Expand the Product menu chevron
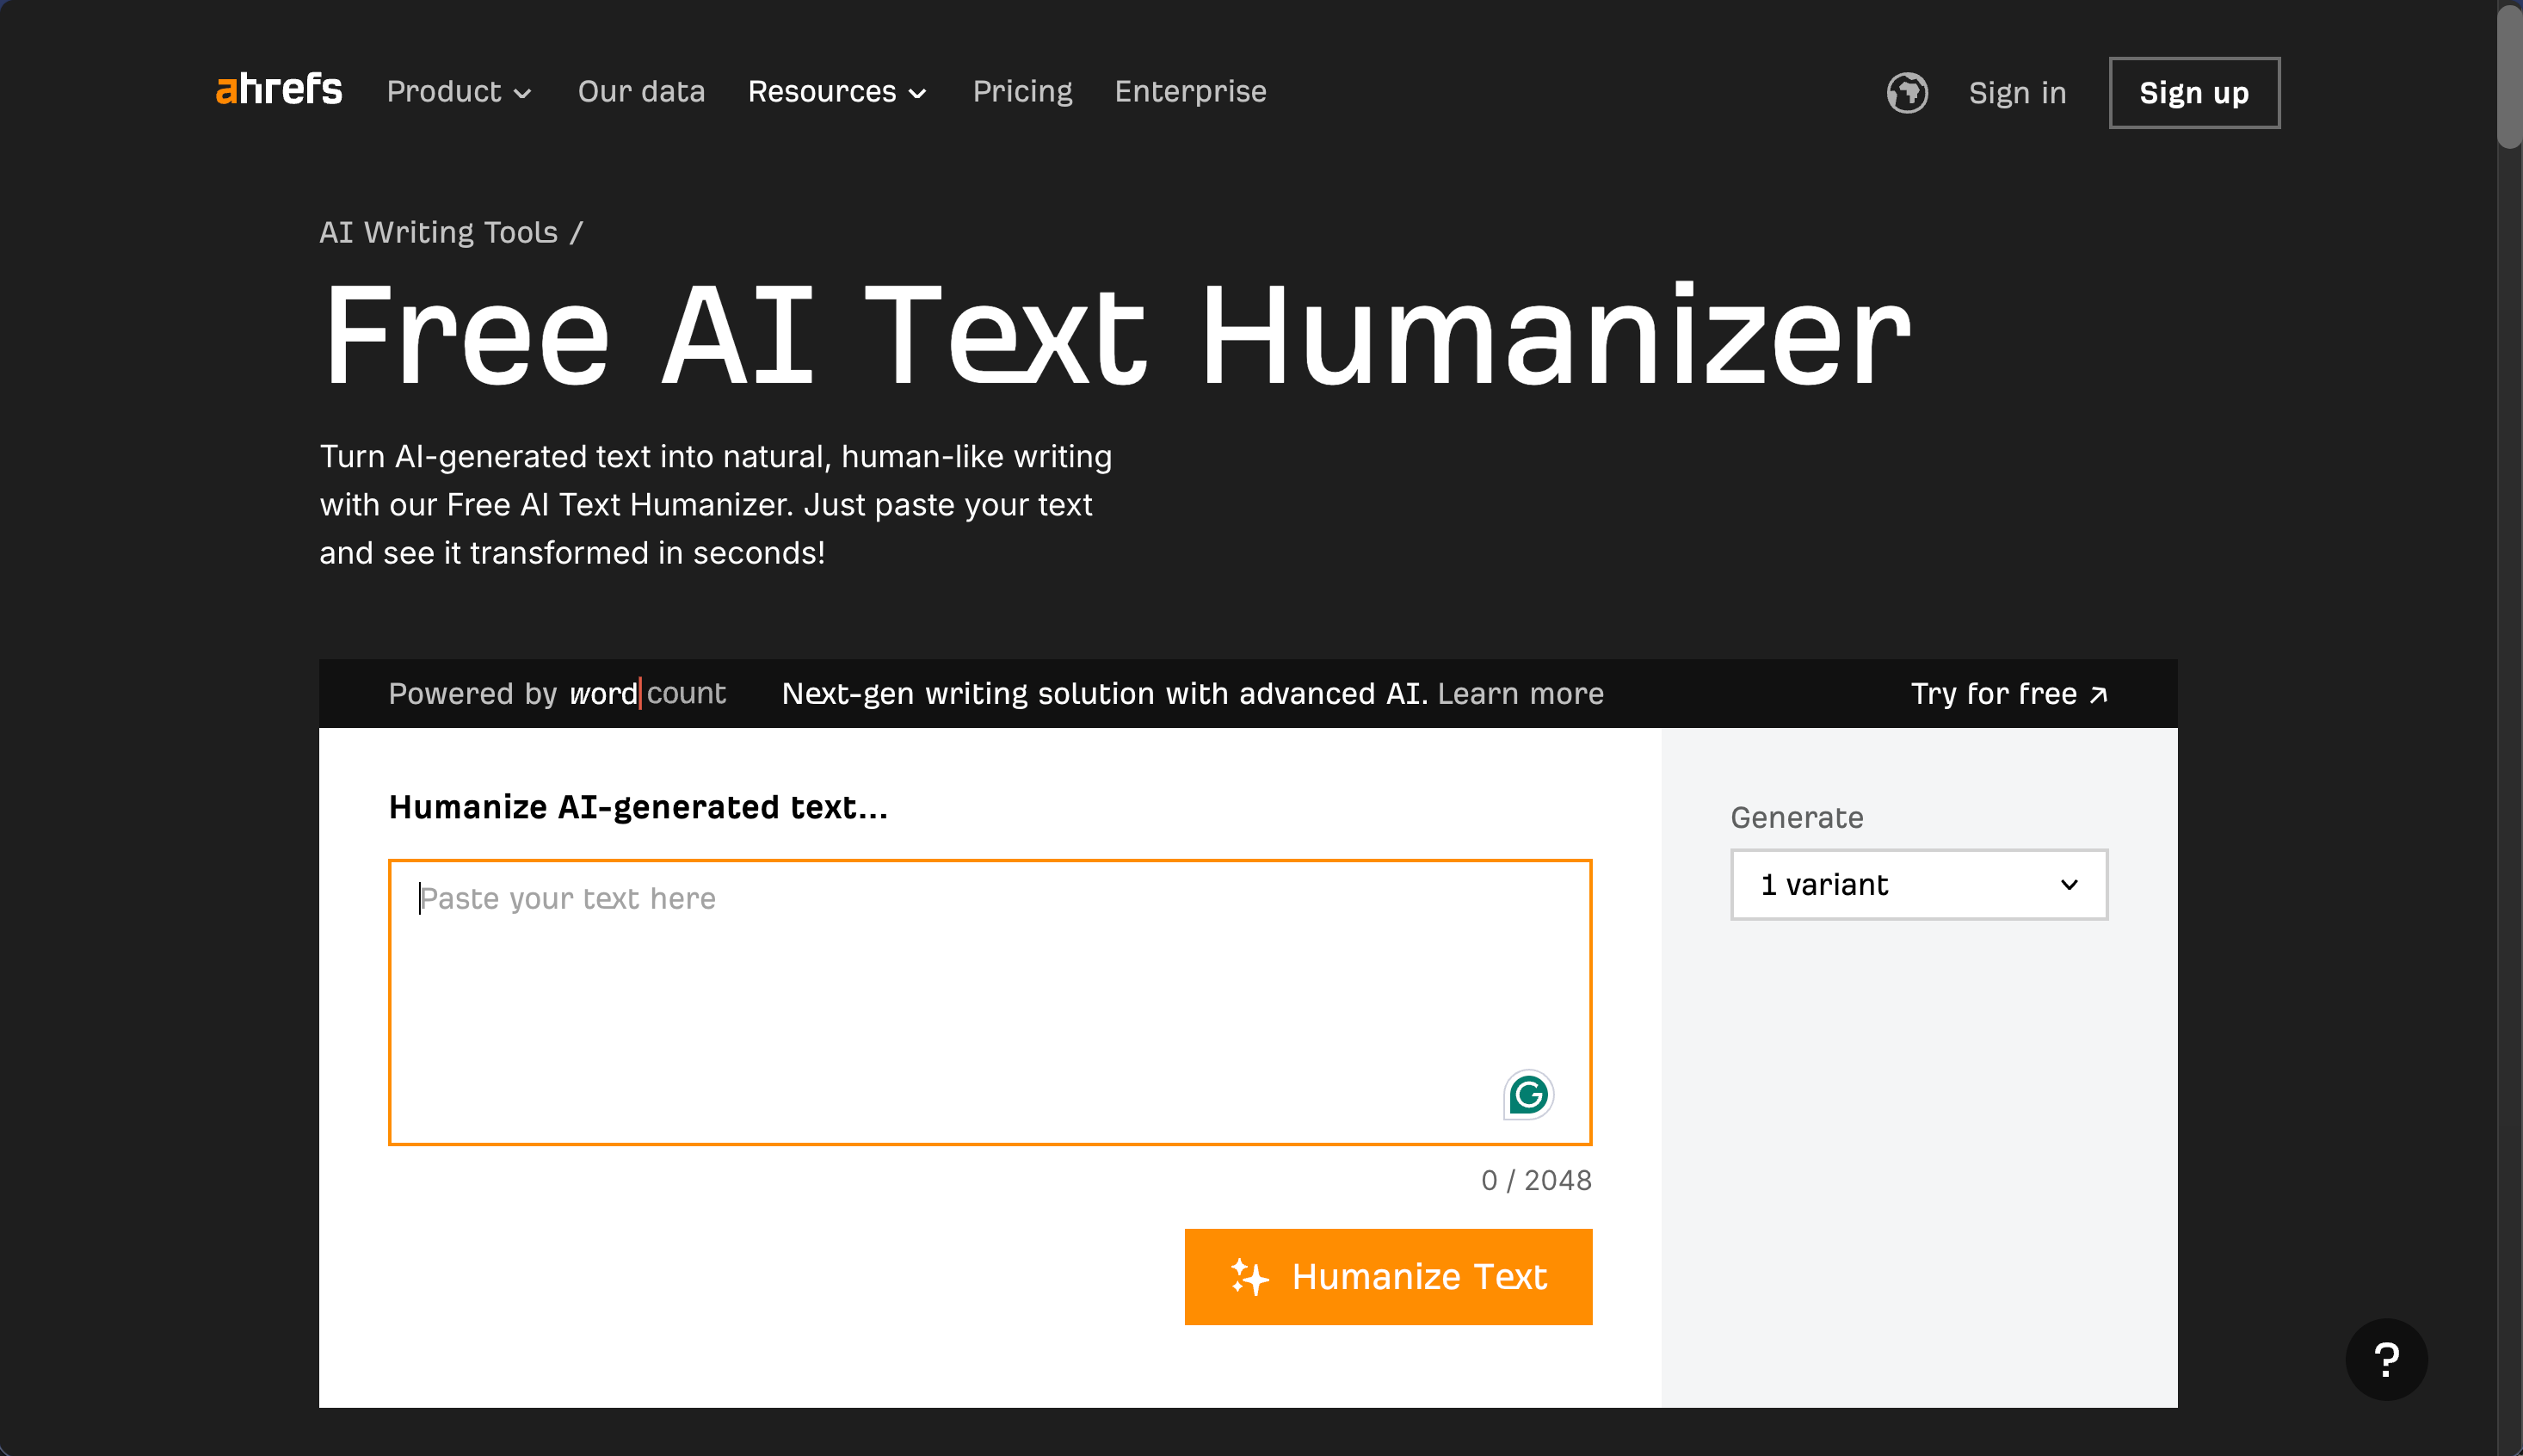Image resolution: width=2523 pixels, height=1456 pixels. coord(523,94)
